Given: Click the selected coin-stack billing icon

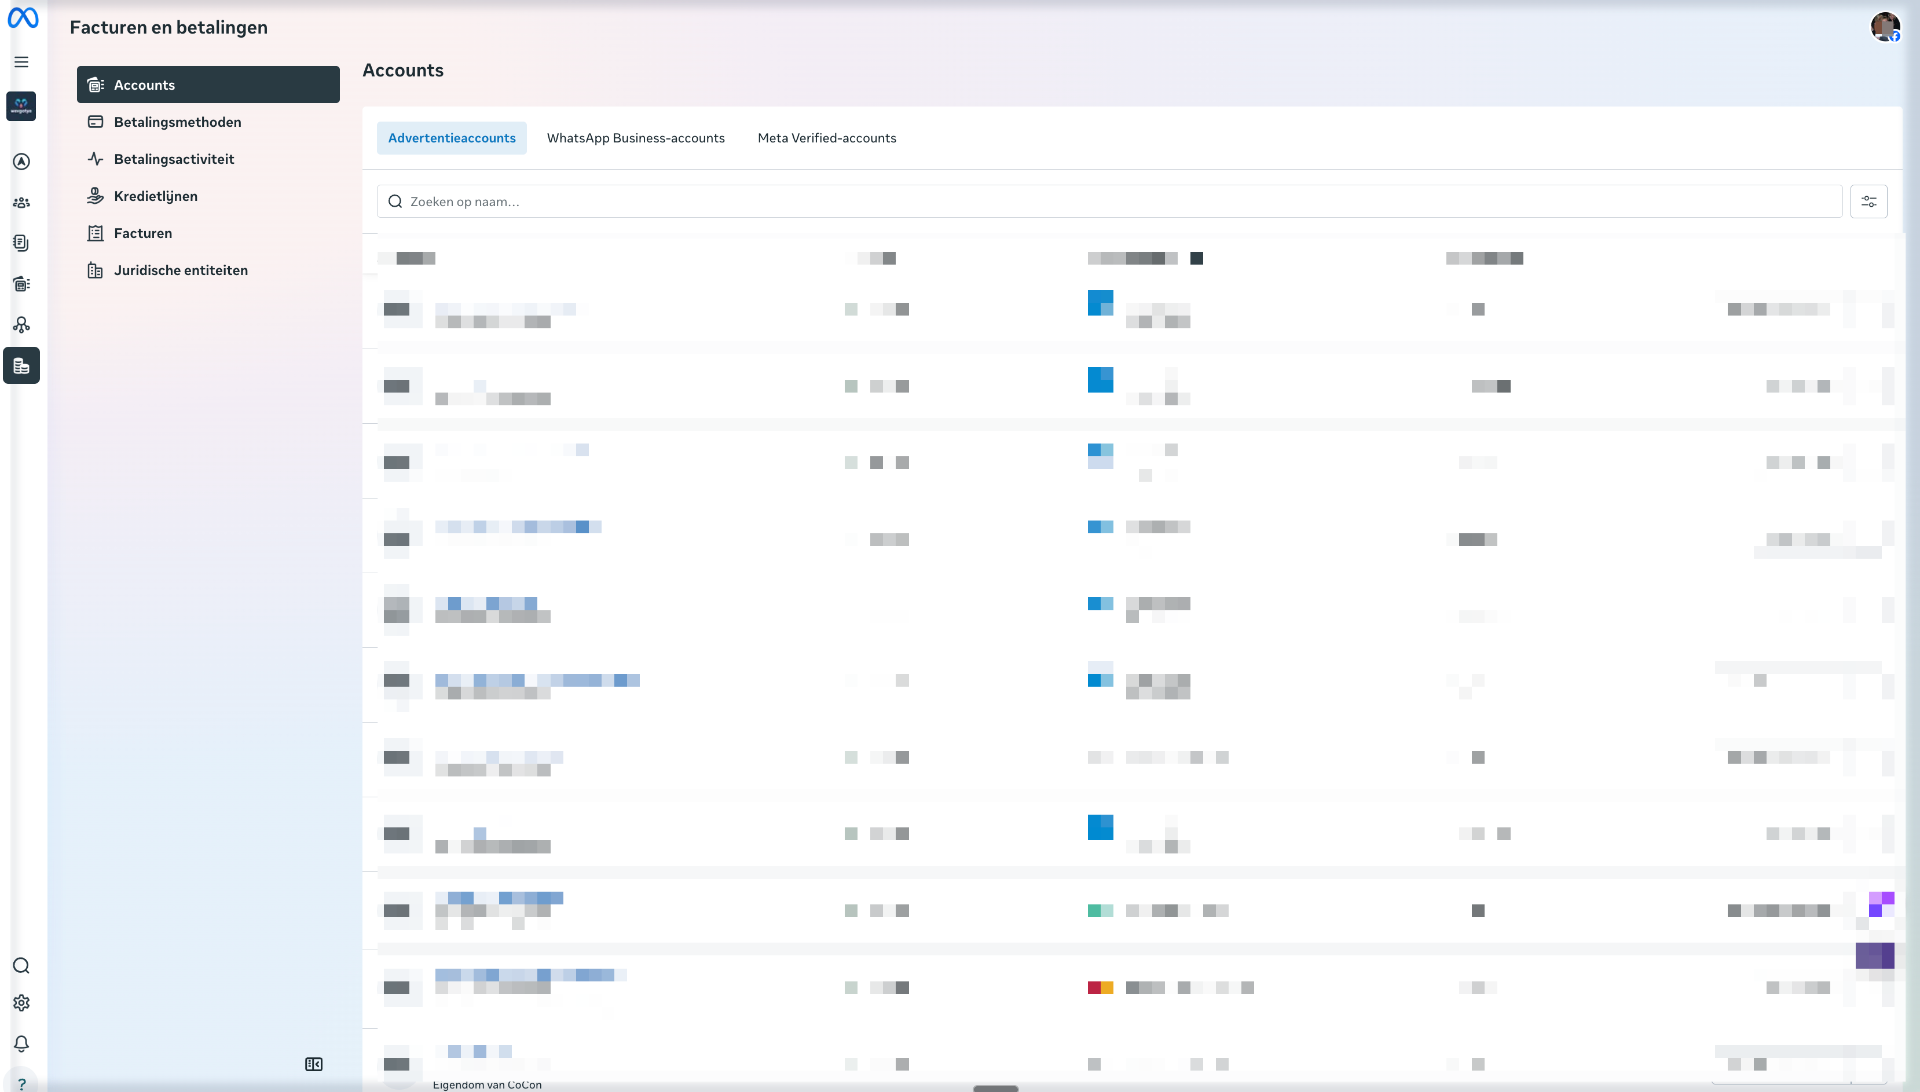Looking at the screenshot, I should pyautogui.click(x=21, y=366).
